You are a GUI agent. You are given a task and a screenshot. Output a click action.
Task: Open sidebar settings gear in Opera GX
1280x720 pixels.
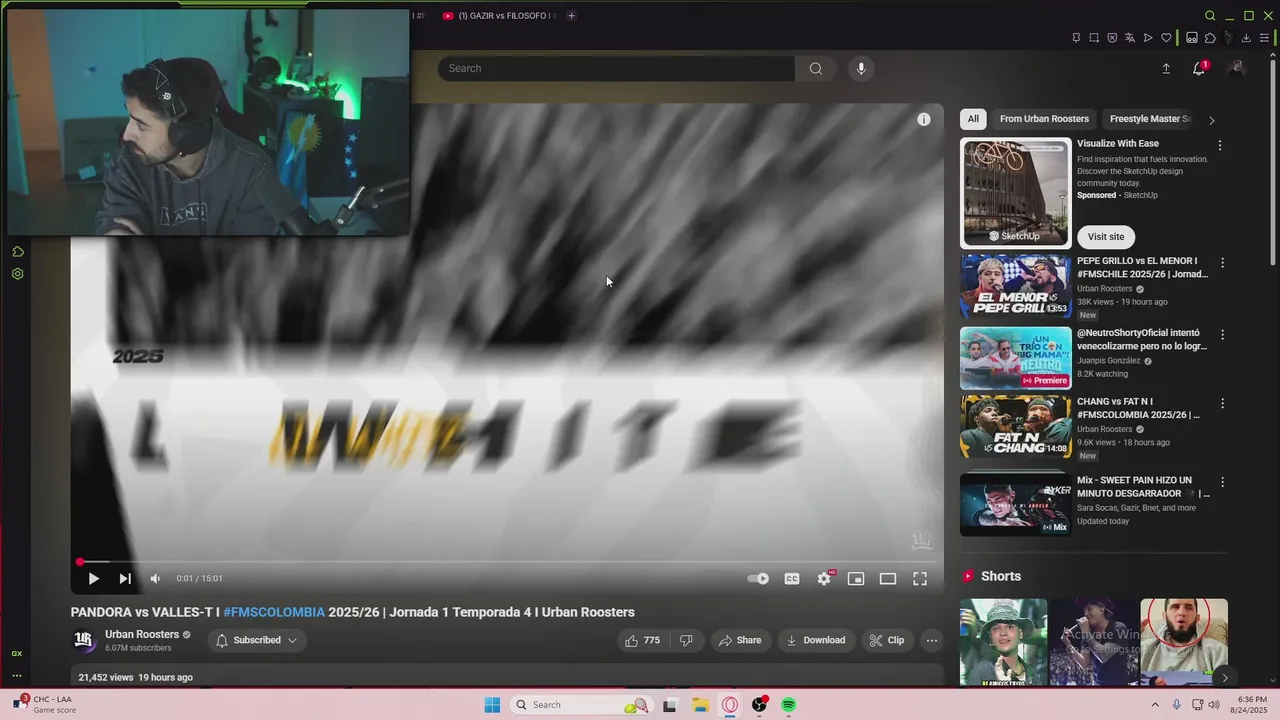tap(17, 274)
